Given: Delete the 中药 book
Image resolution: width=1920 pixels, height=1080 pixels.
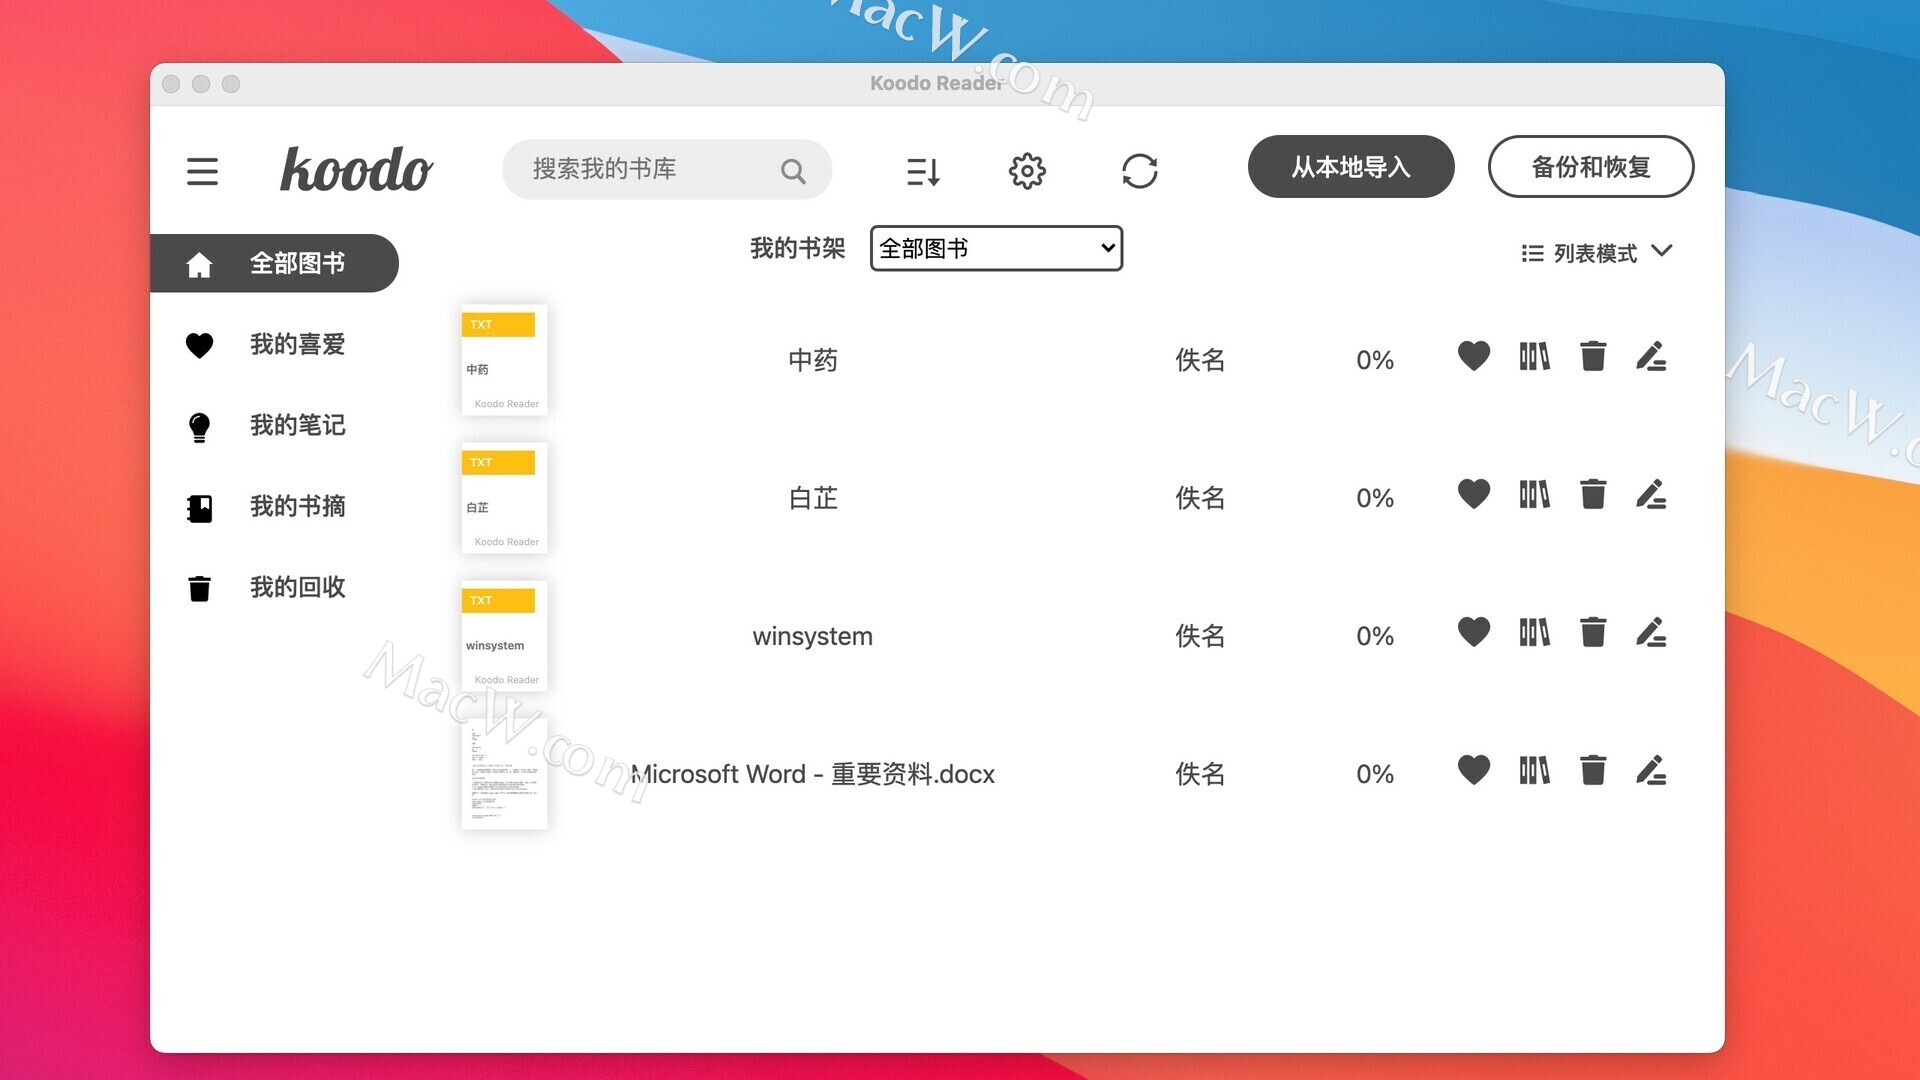Looking at the screenshot, I should [1593, 356].
